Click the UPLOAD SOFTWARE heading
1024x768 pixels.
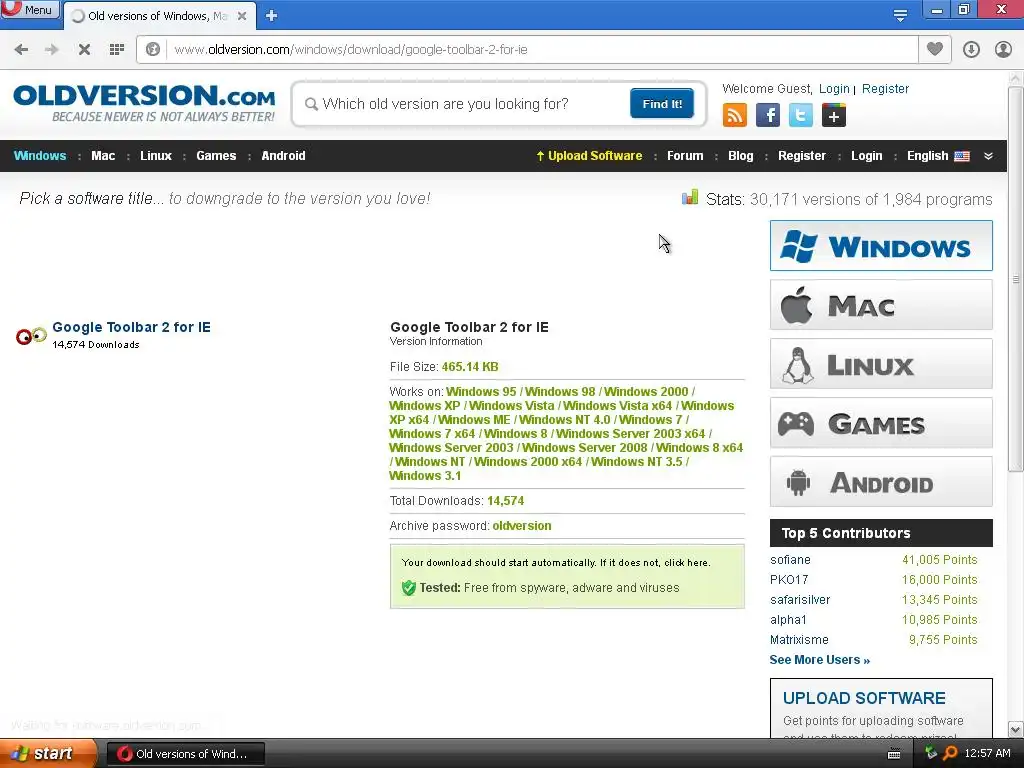pos(864,698)
